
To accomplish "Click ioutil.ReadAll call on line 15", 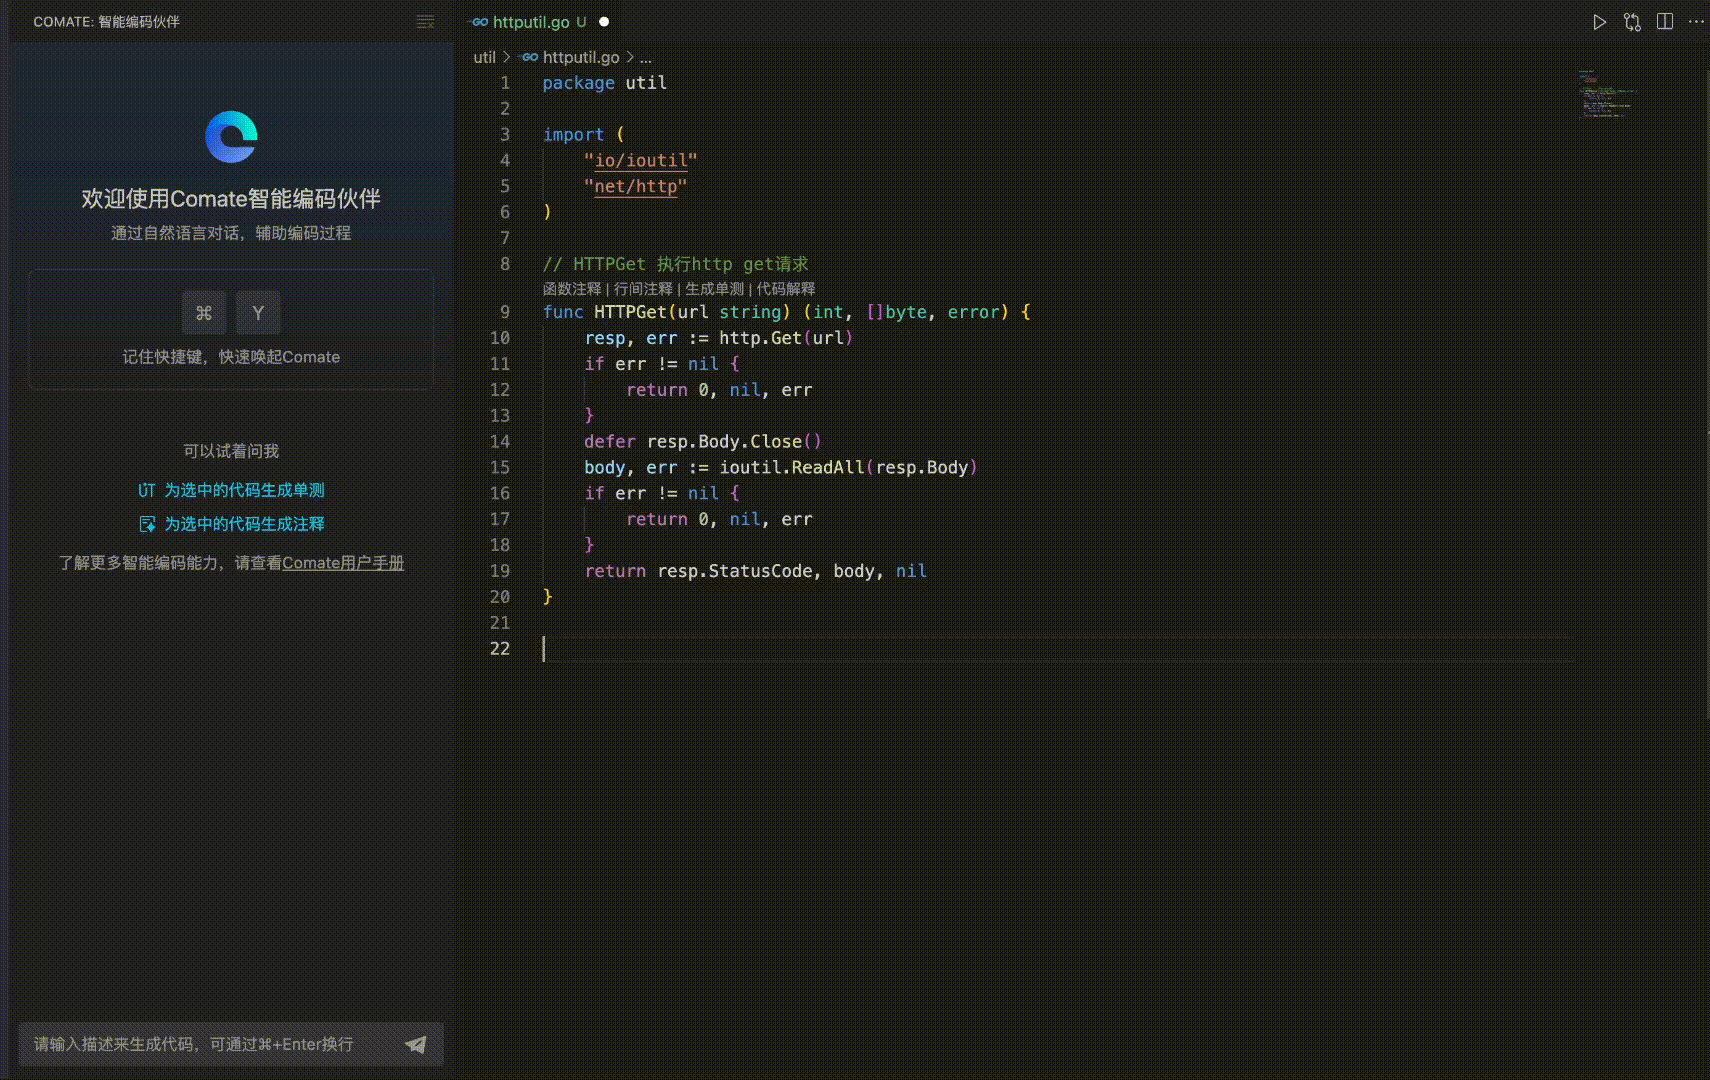I will pyautogui.click(x=848, y=467).
